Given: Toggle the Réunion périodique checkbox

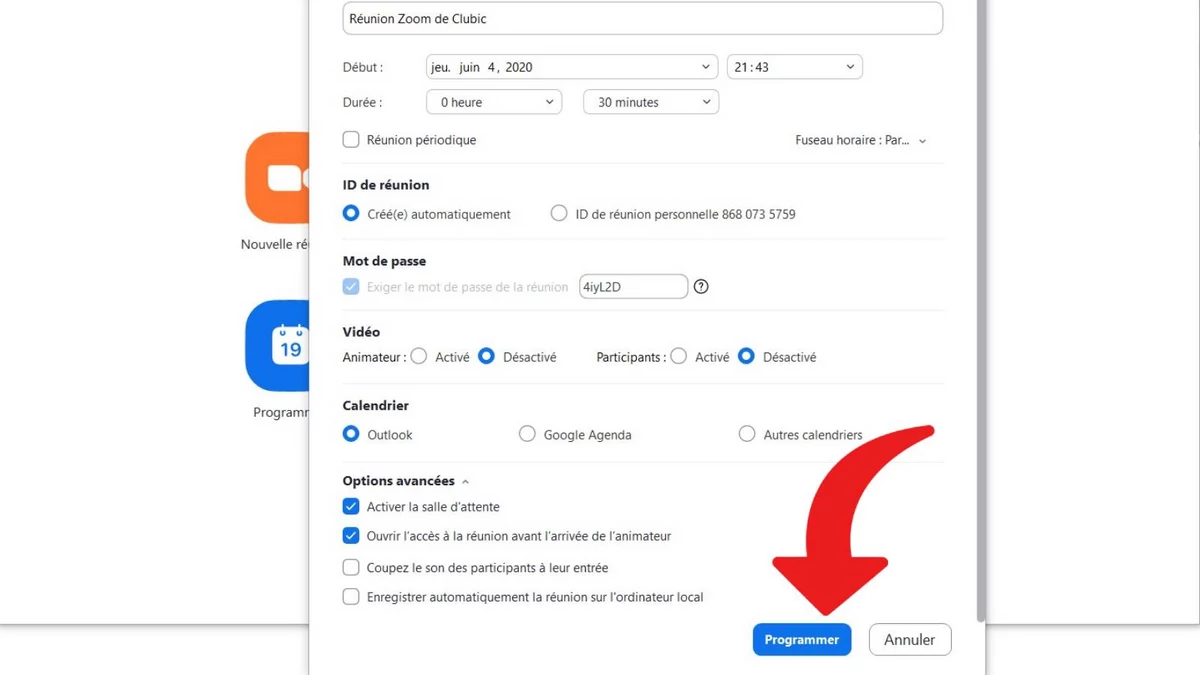Looking at the screenshot, I should coord(351,140).
